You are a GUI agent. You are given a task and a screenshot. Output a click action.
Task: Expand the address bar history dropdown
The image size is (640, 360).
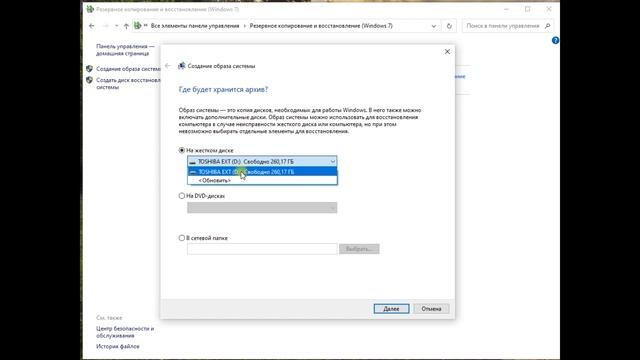coord(433,26)
